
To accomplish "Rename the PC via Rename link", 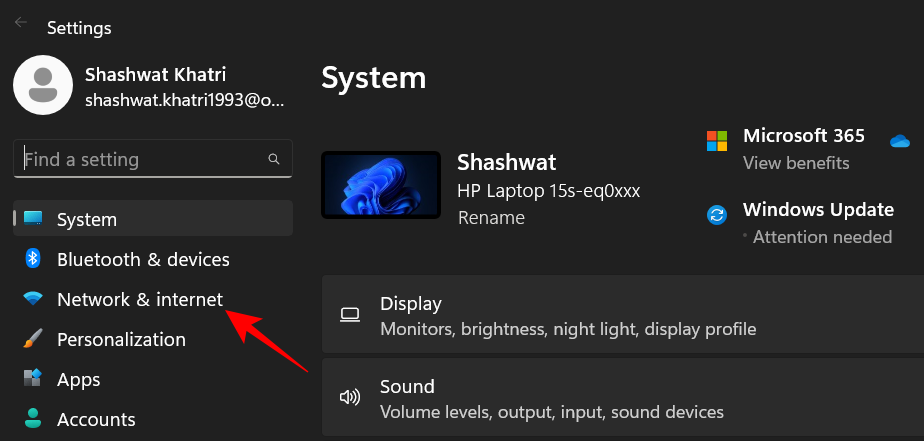I will (491, 217).
